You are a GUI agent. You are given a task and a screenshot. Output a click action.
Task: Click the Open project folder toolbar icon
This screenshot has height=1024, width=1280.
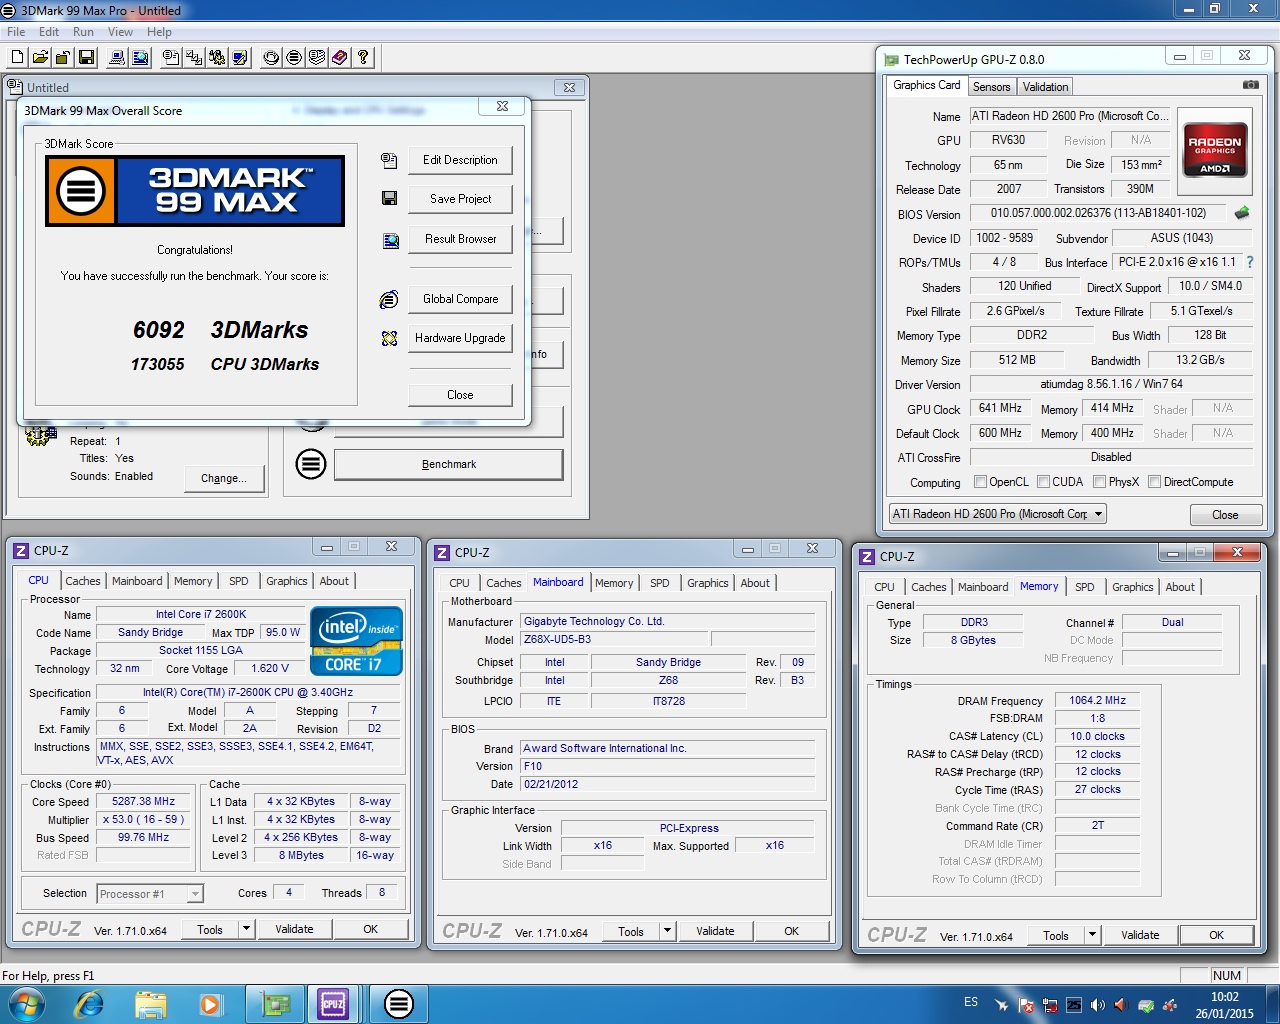40,57
